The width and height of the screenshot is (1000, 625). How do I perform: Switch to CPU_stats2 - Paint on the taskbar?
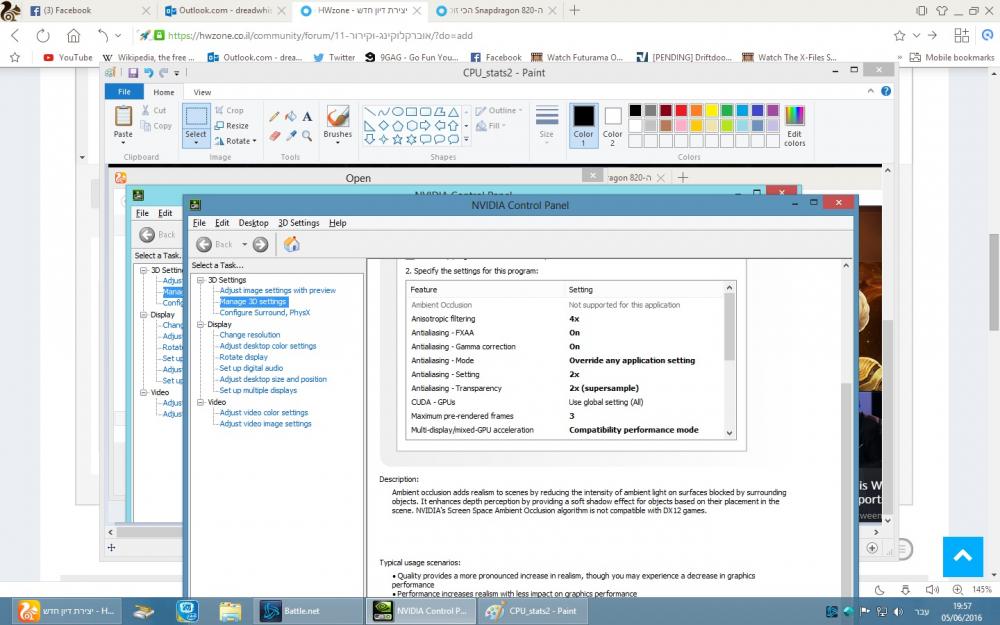pos(533,611)
